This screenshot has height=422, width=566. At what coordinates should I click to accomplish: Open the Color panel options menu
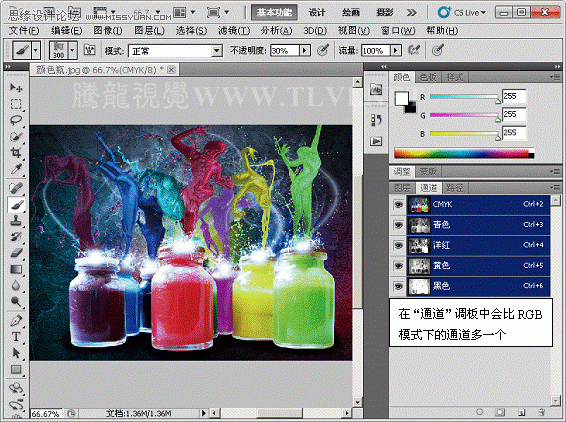pyautogui.click(x=554, y=77)
